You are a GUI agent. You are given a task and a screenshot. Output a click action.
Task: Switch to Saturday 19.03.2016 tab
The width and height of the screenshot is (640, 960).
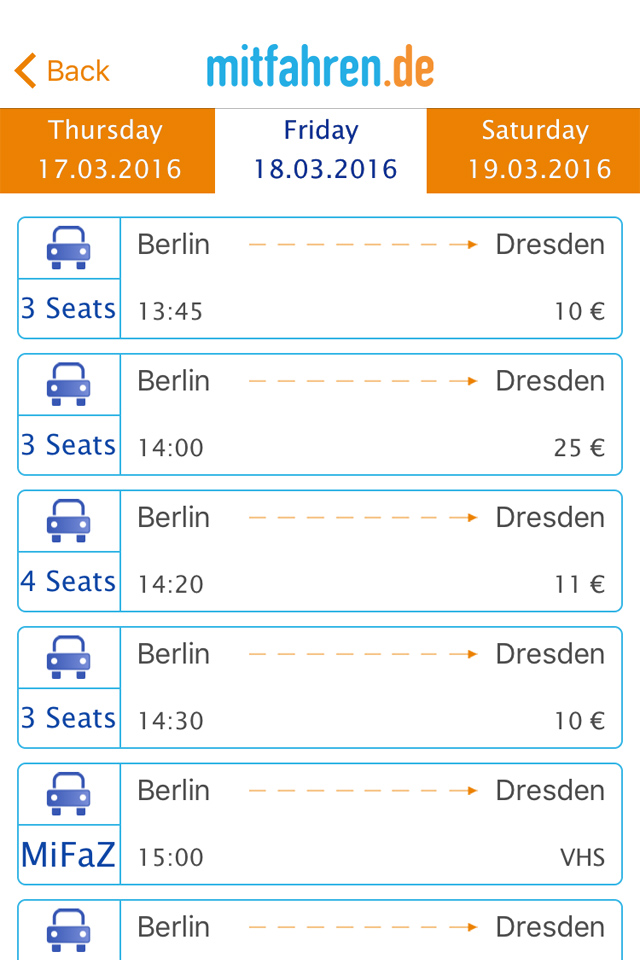tap(534, 150)
